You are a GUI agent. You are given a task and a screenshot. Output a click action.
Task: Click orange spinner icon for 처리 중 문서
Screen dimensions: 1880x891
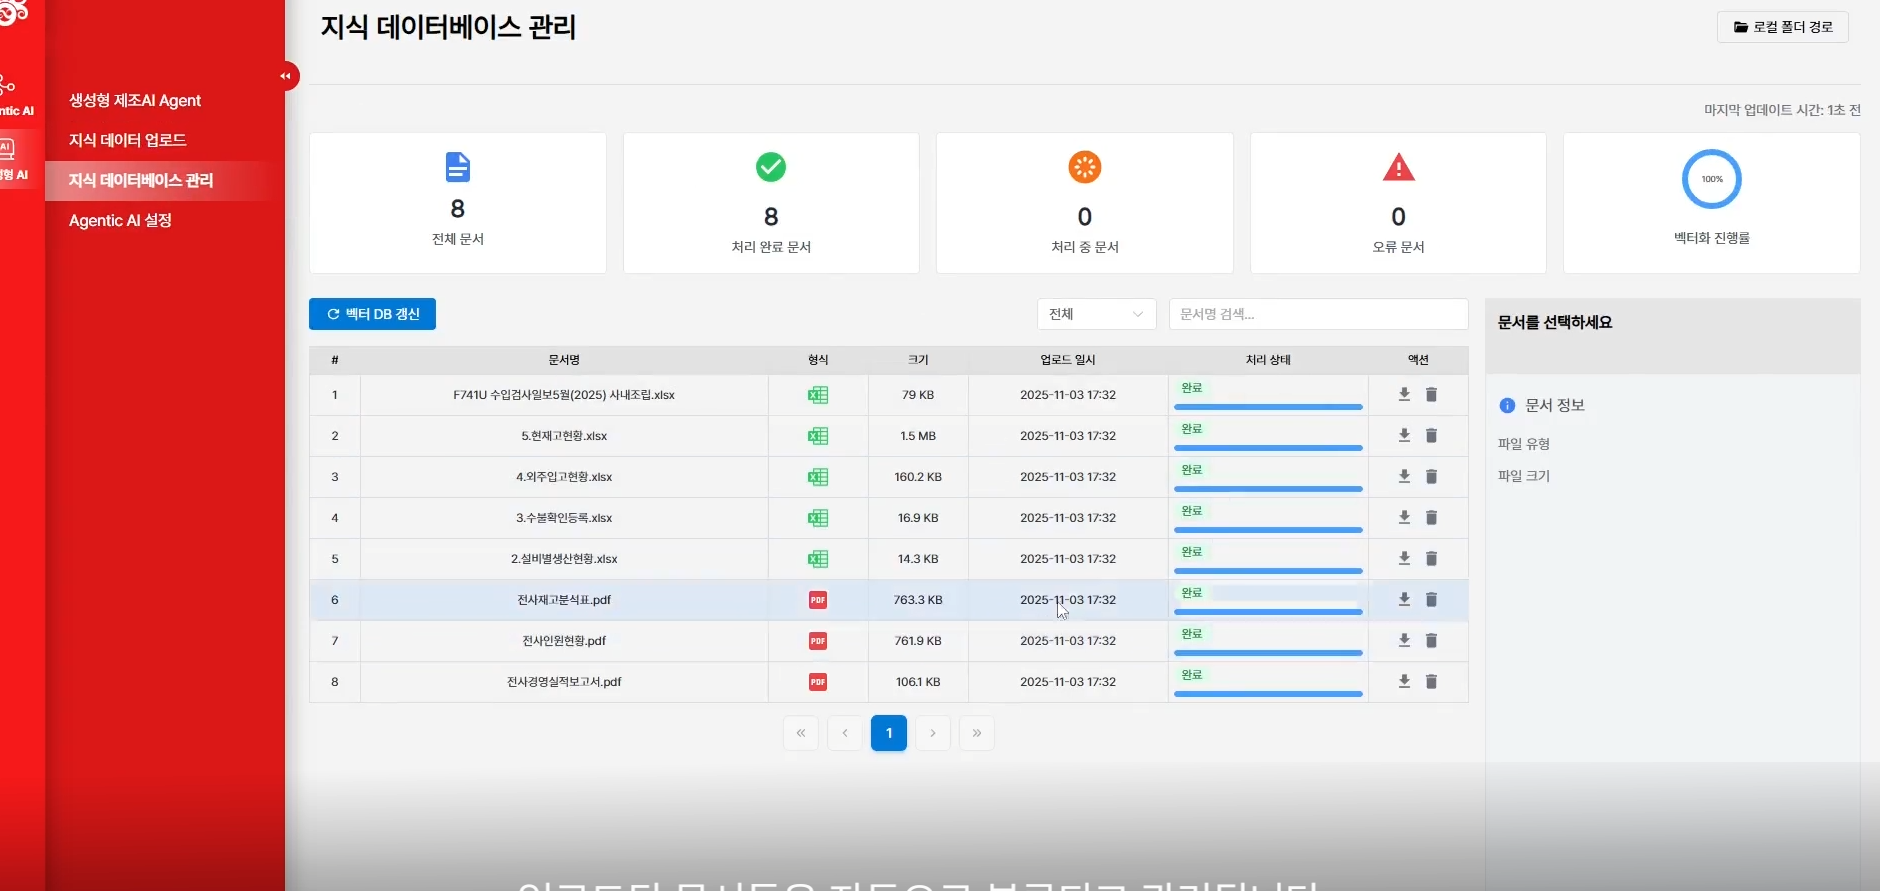pos(1085,167)
